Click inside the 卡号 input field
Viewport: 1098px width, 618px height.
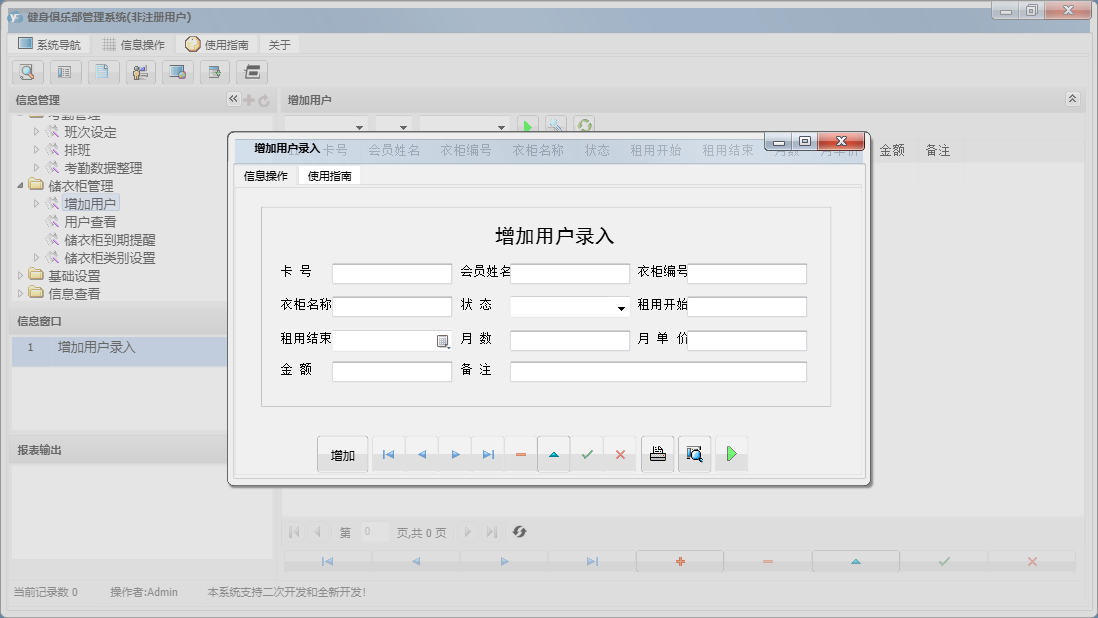point(391,272)
